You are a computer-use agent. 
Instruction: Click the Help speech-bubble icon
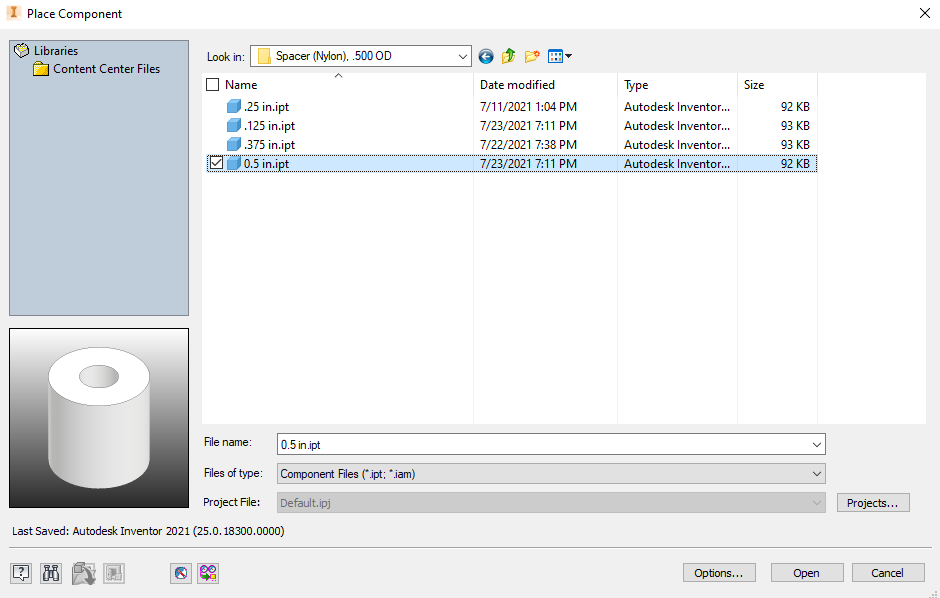[x=21, y=573]
